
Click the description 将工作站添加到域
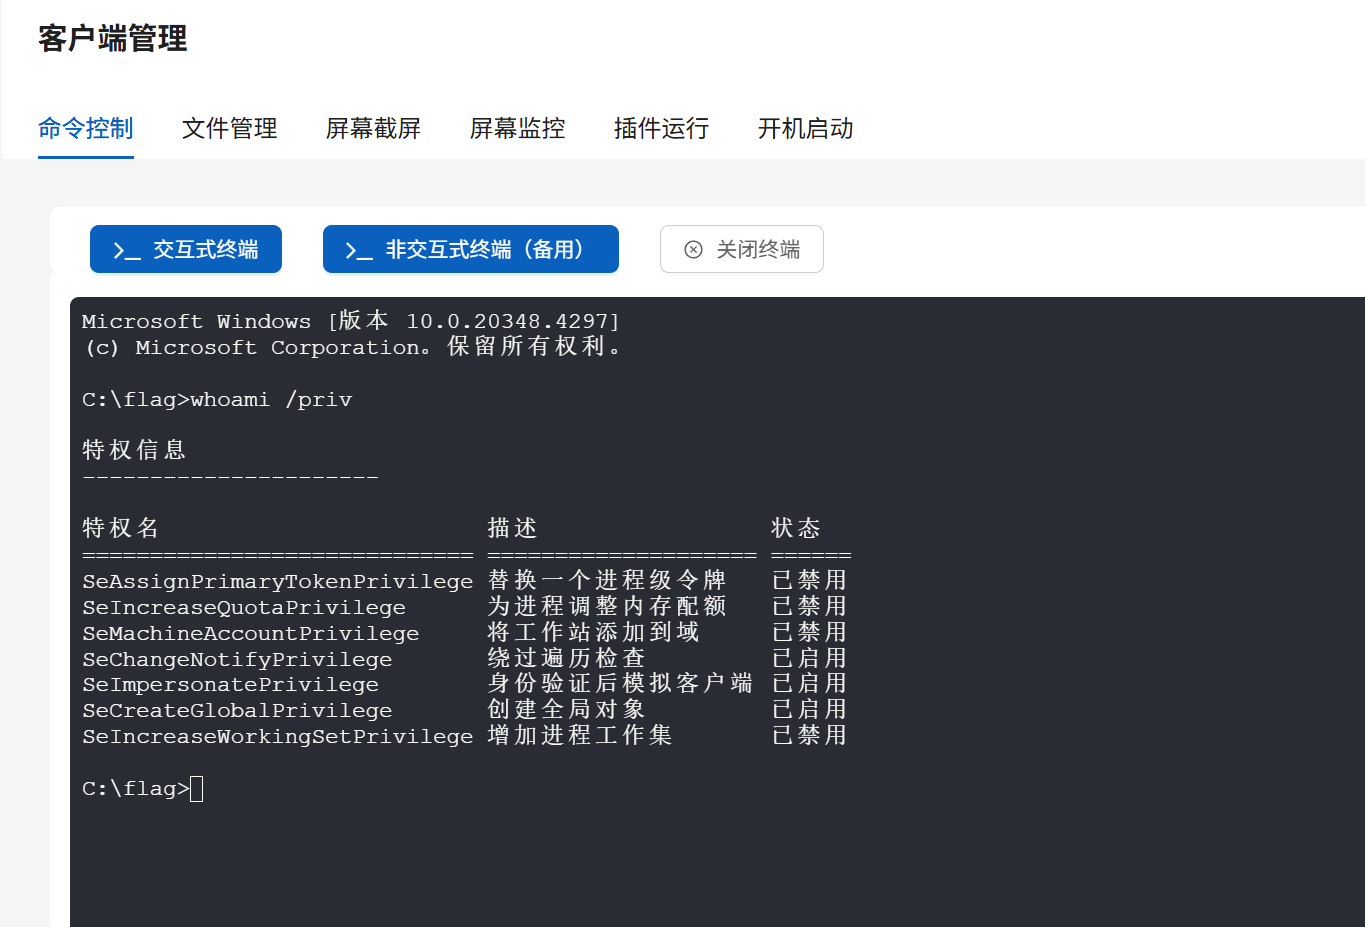point(593,632)
